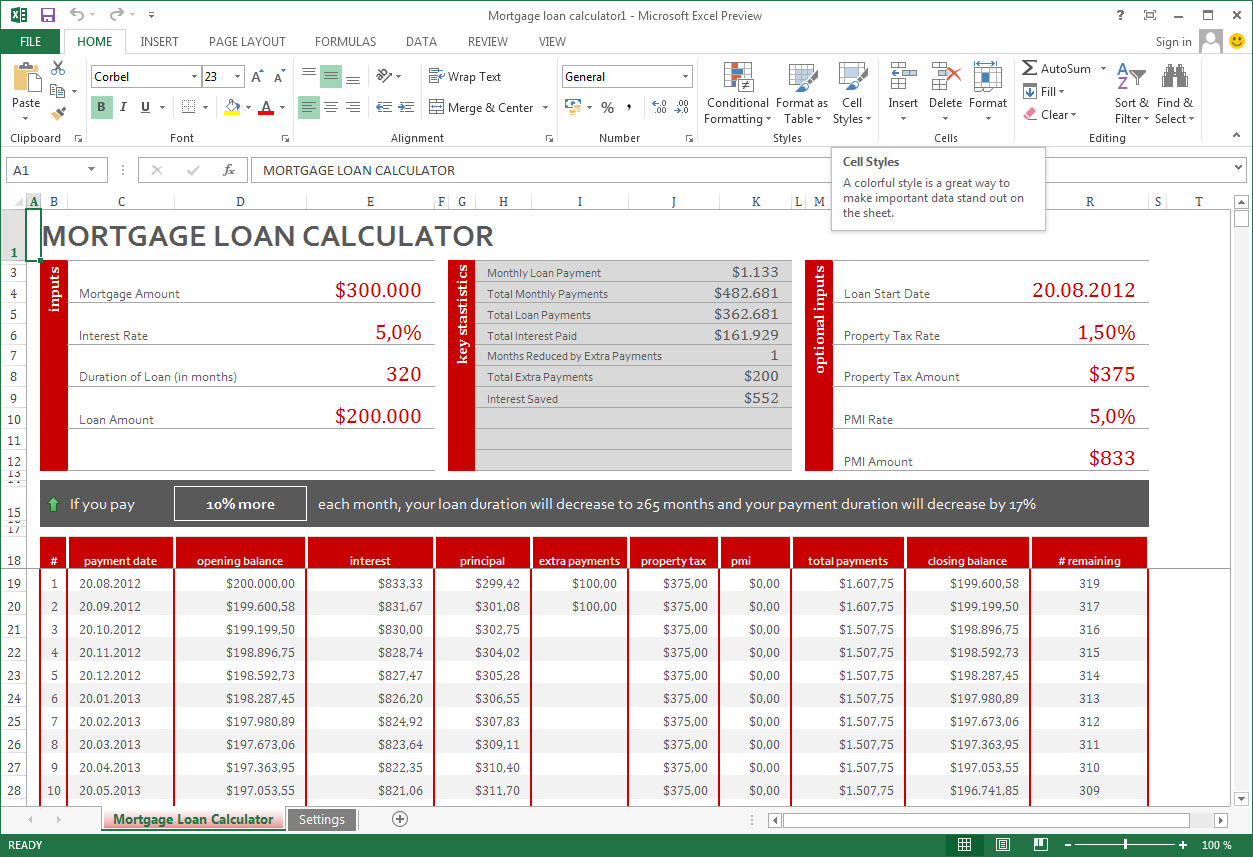This screenshot has width=1253, height=857.
Task: Open the Settings sheet tab
Action: [321, 819]
